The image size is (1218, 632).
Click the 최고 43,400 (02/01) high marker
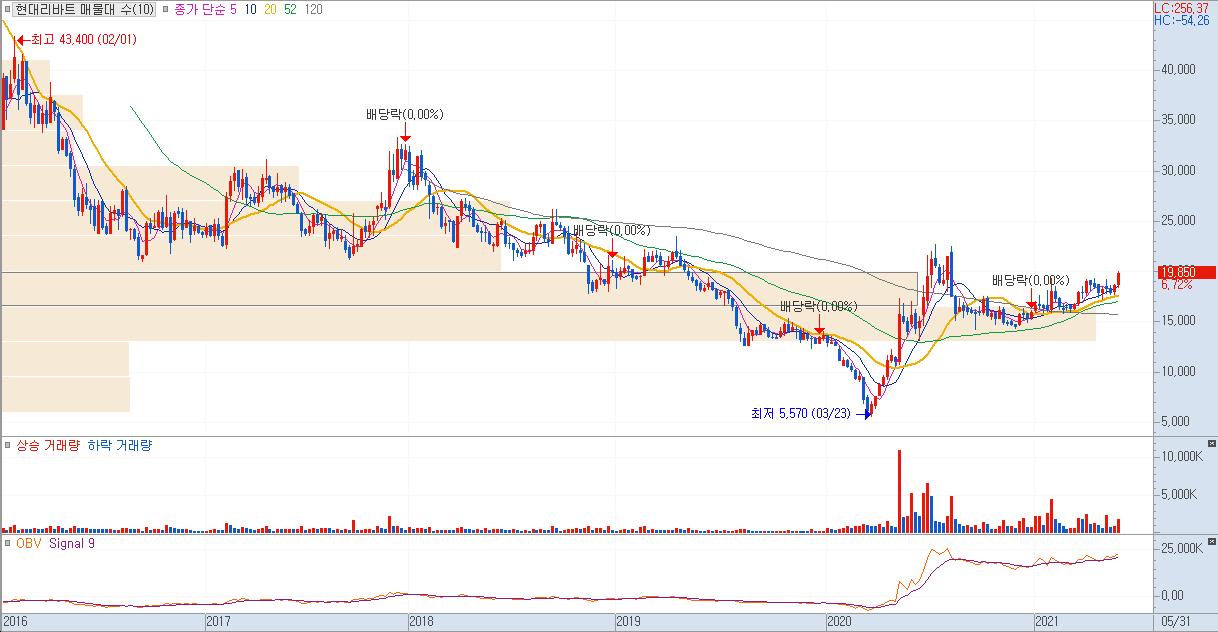pyautogui.click(x=76, y=40)
